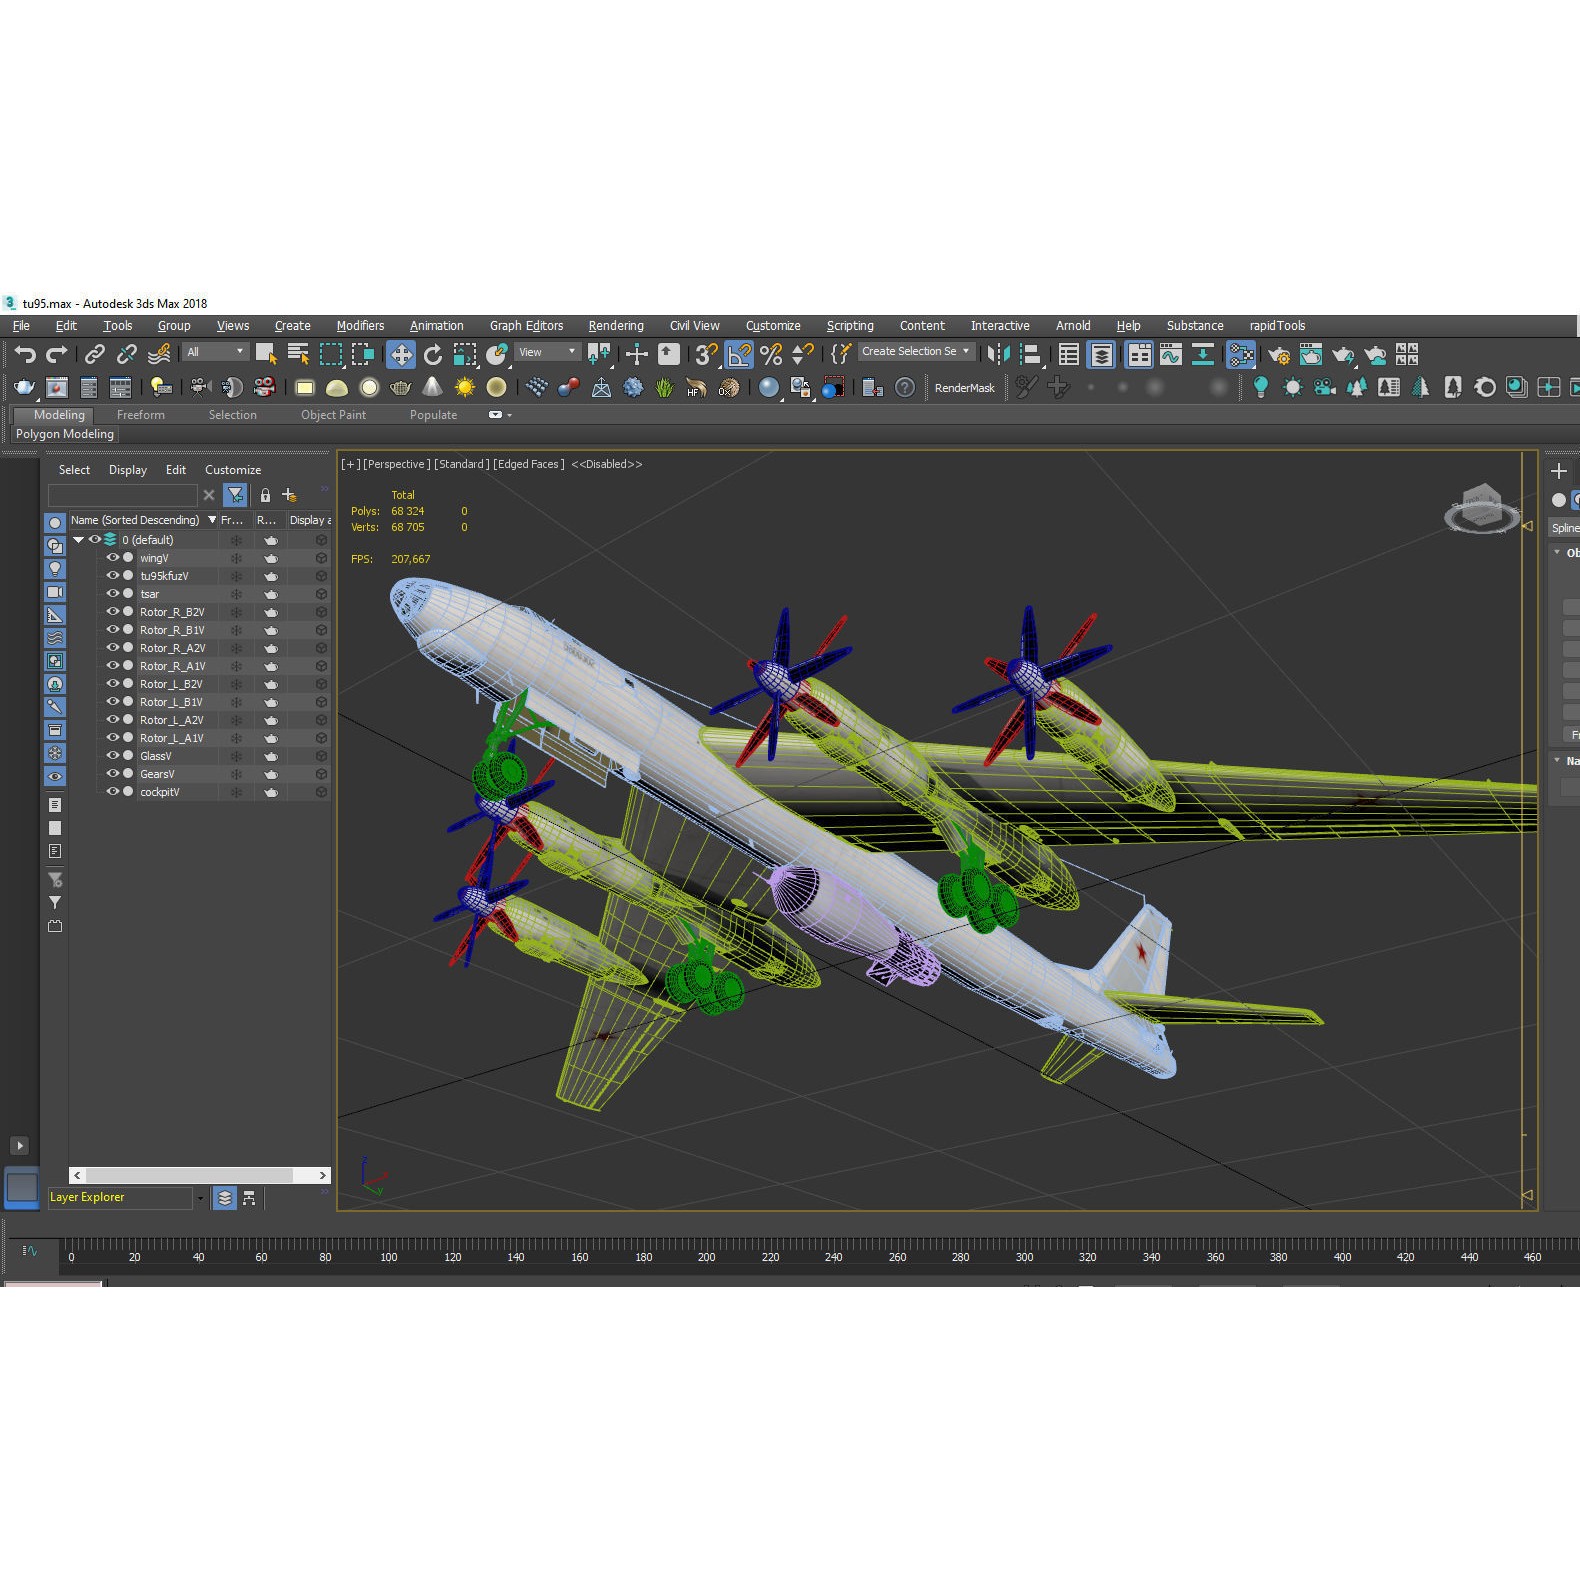
Task: Switch to the Object Paint ribbon tab
Action: (333, 415)
